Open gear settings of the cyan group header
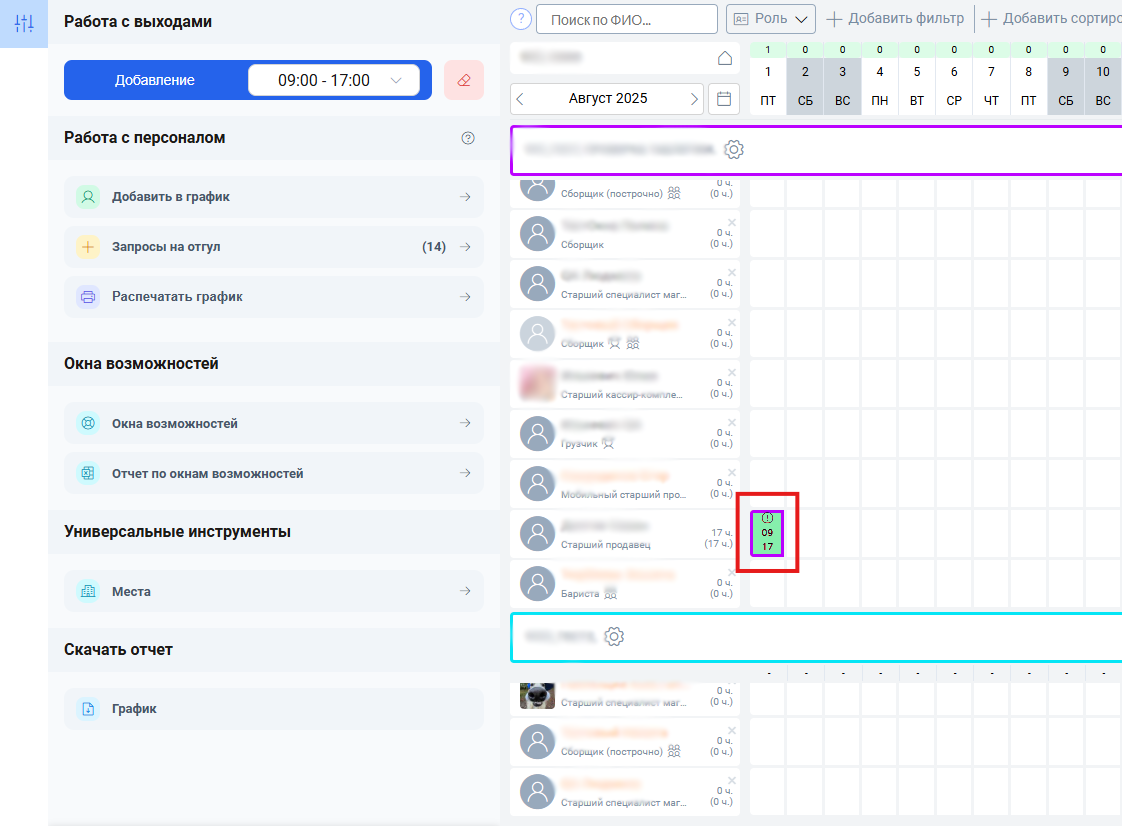This screenshot has height=826, width=1122. coord(614,636)
